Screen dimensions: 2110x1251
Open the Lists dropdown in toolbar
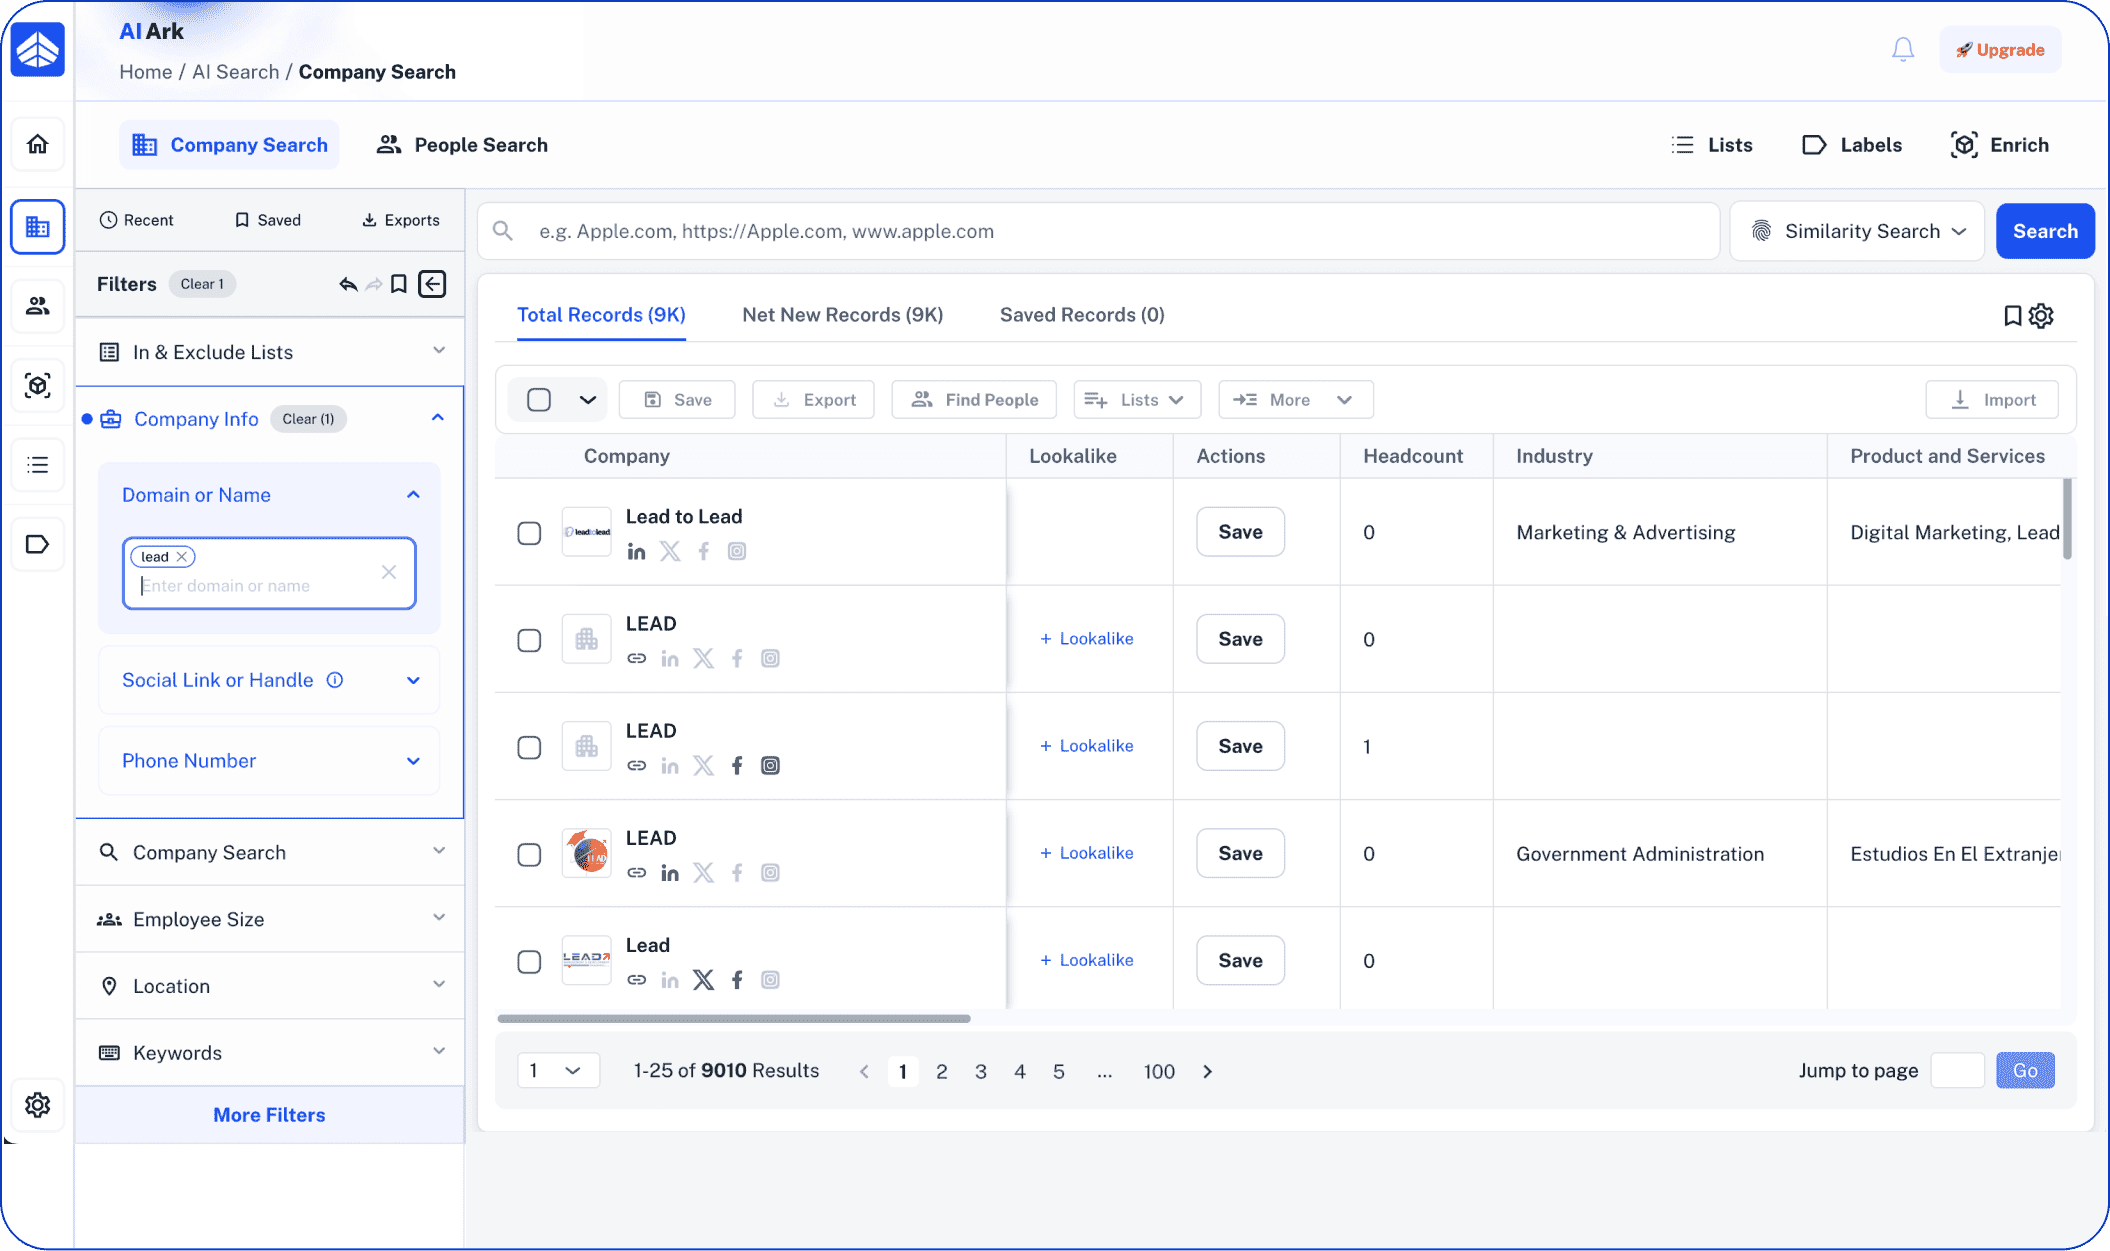(1137, 400)
